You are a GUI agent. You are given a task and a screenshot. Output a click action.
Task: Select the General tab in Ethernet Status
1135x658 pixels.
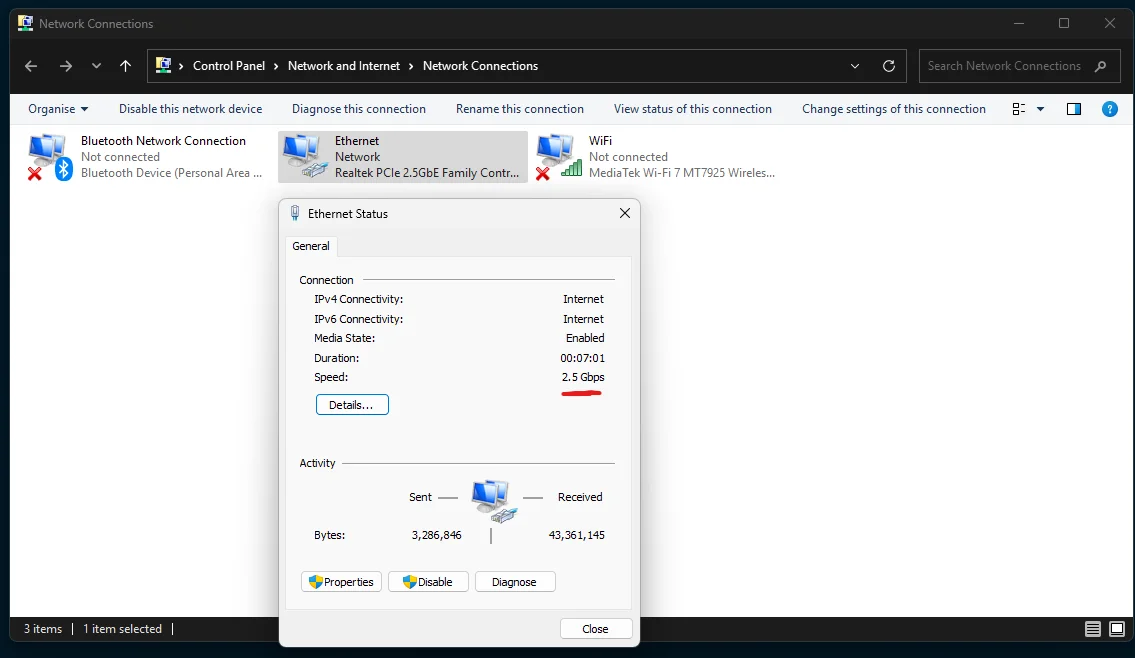[311, 246]
